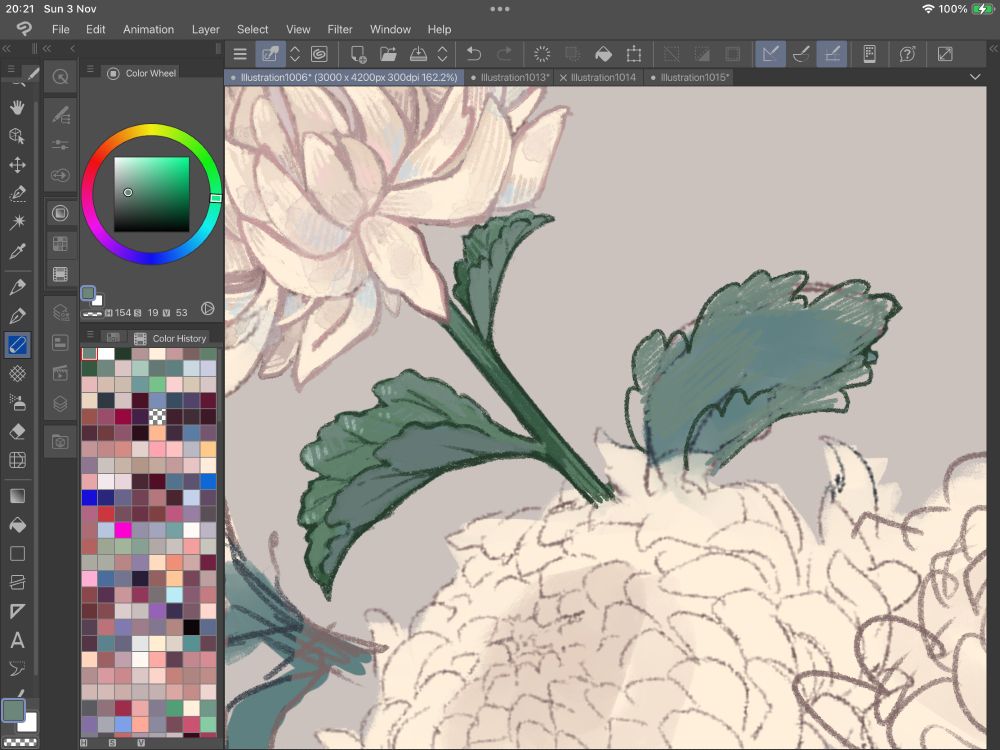Select sub drawing color white swatch
Screen dimensions: 1000x750
tap(29, 723)
